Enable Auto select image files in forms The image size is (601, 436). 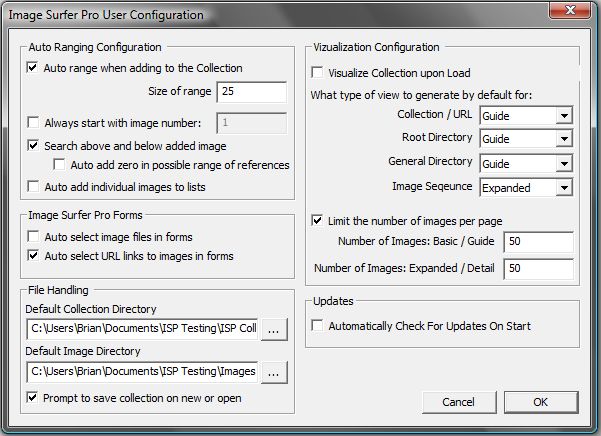(33, 236)
